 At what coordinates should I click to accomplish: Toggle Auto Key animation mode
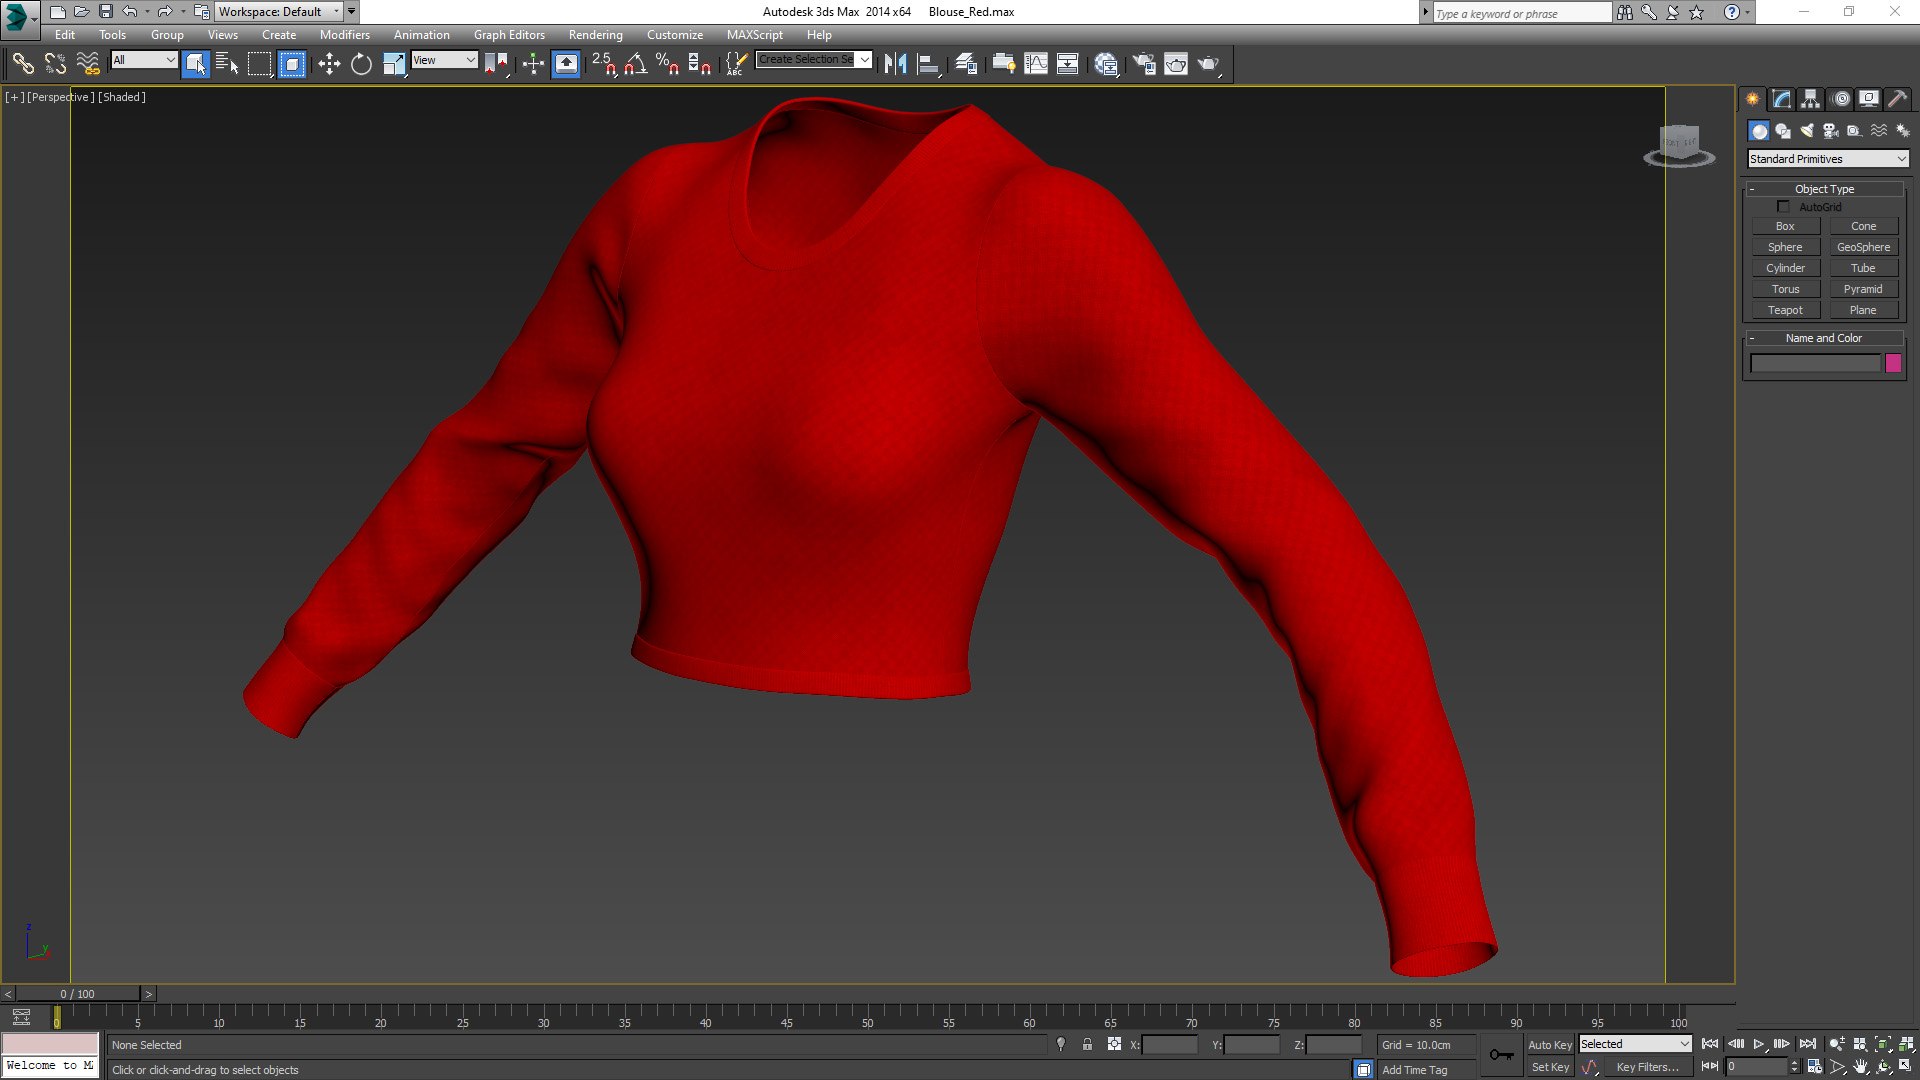pos(1550,1045)
